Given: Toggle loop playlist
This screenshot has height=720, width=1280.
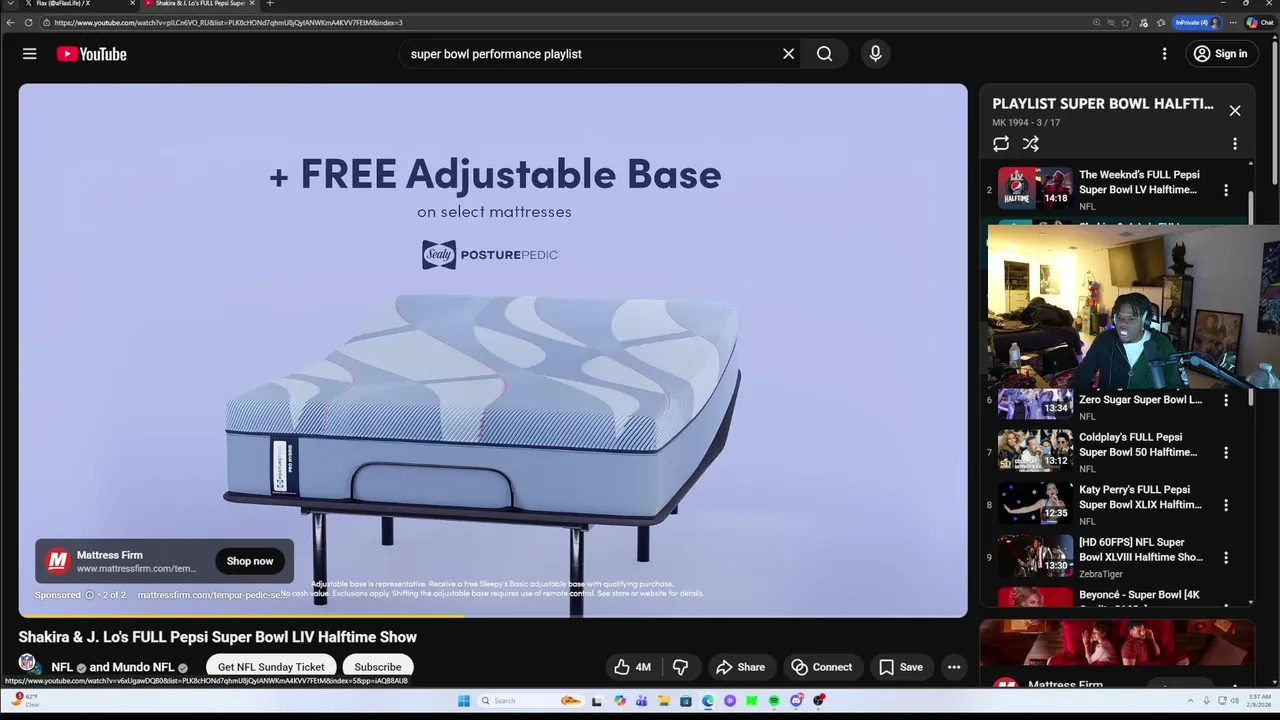Looking at the screenshot, I should [x=1001, y=144].
